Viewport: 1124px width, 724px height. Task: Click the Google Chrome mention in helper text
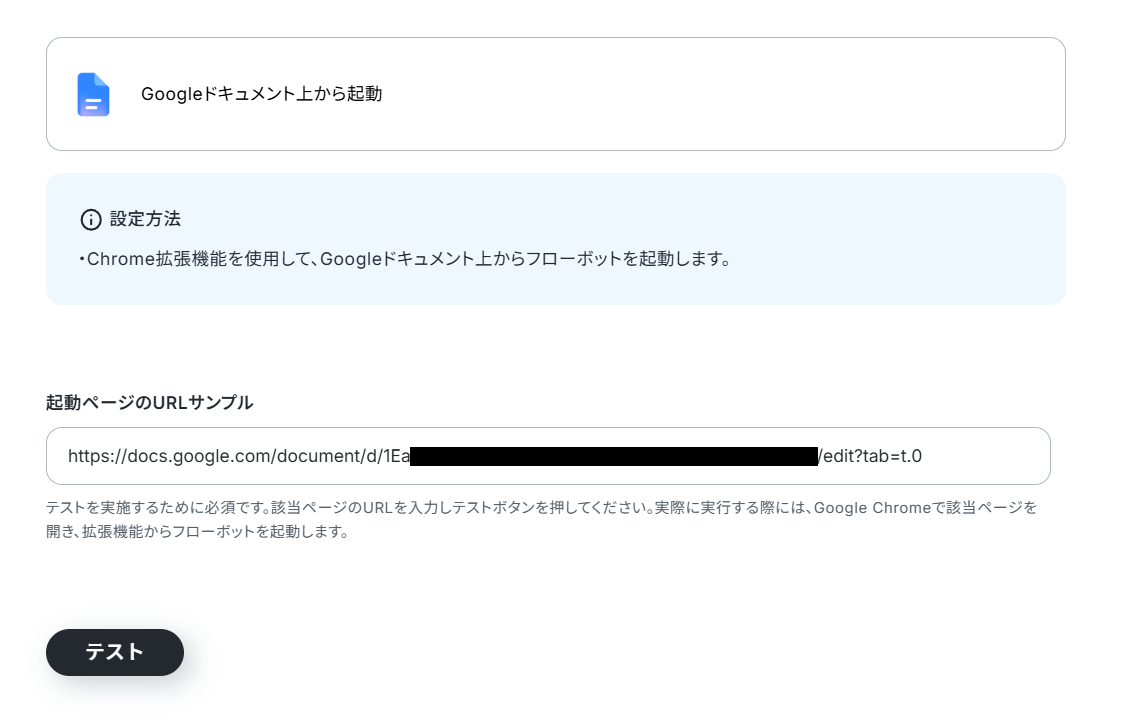(x=872, y=508)
